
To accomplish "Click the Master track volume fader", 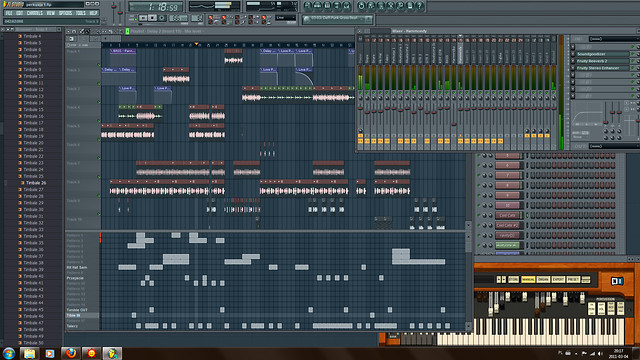I will tap(360, 109).
